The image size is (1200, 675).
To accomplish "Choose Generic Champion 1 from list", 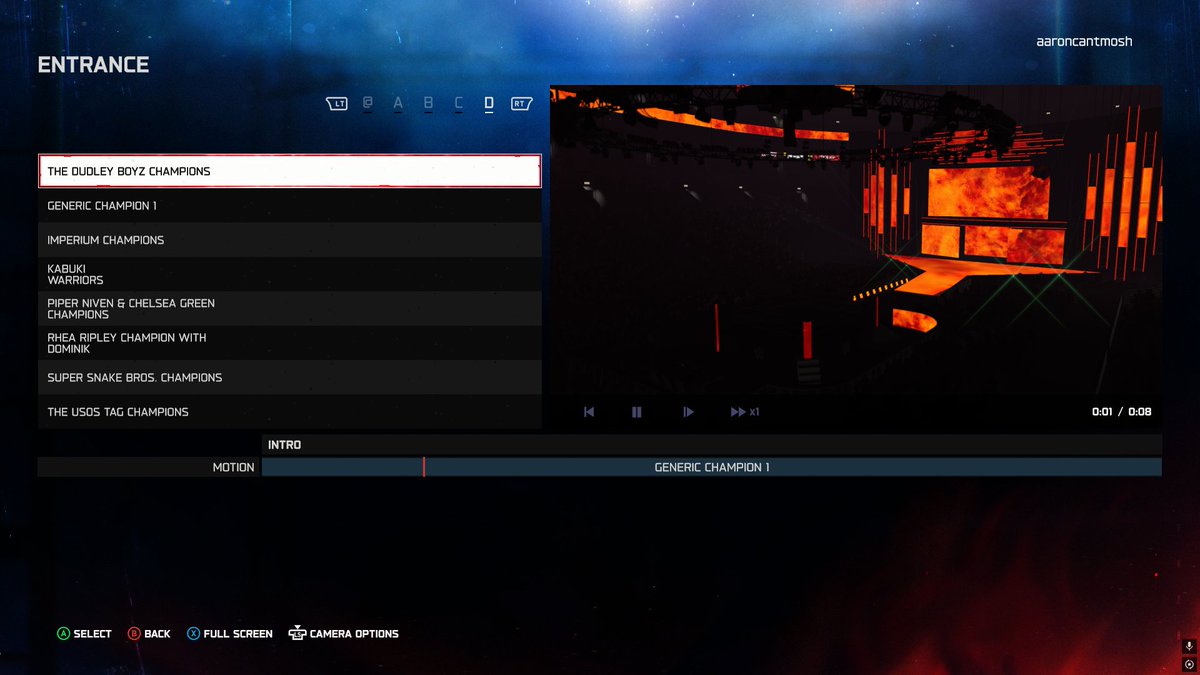I will (x=290, y=206).
